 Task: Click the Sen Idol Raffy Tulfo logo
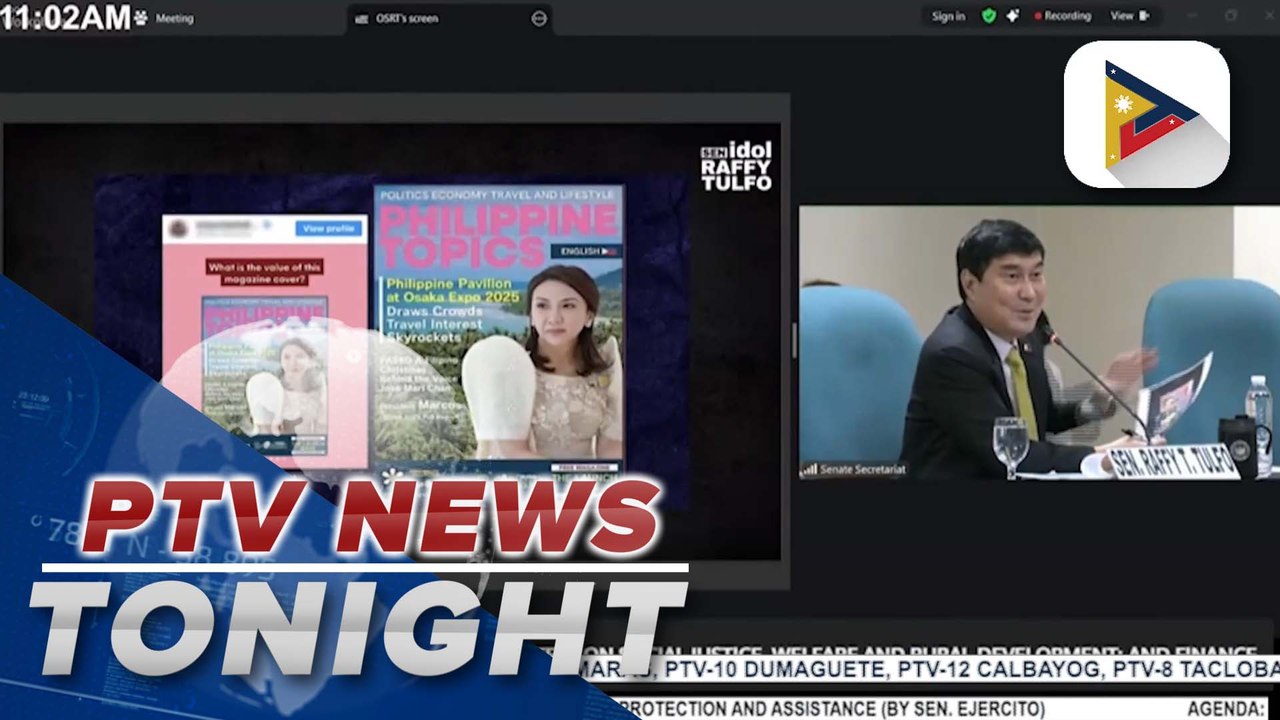(x=736, y=166)
